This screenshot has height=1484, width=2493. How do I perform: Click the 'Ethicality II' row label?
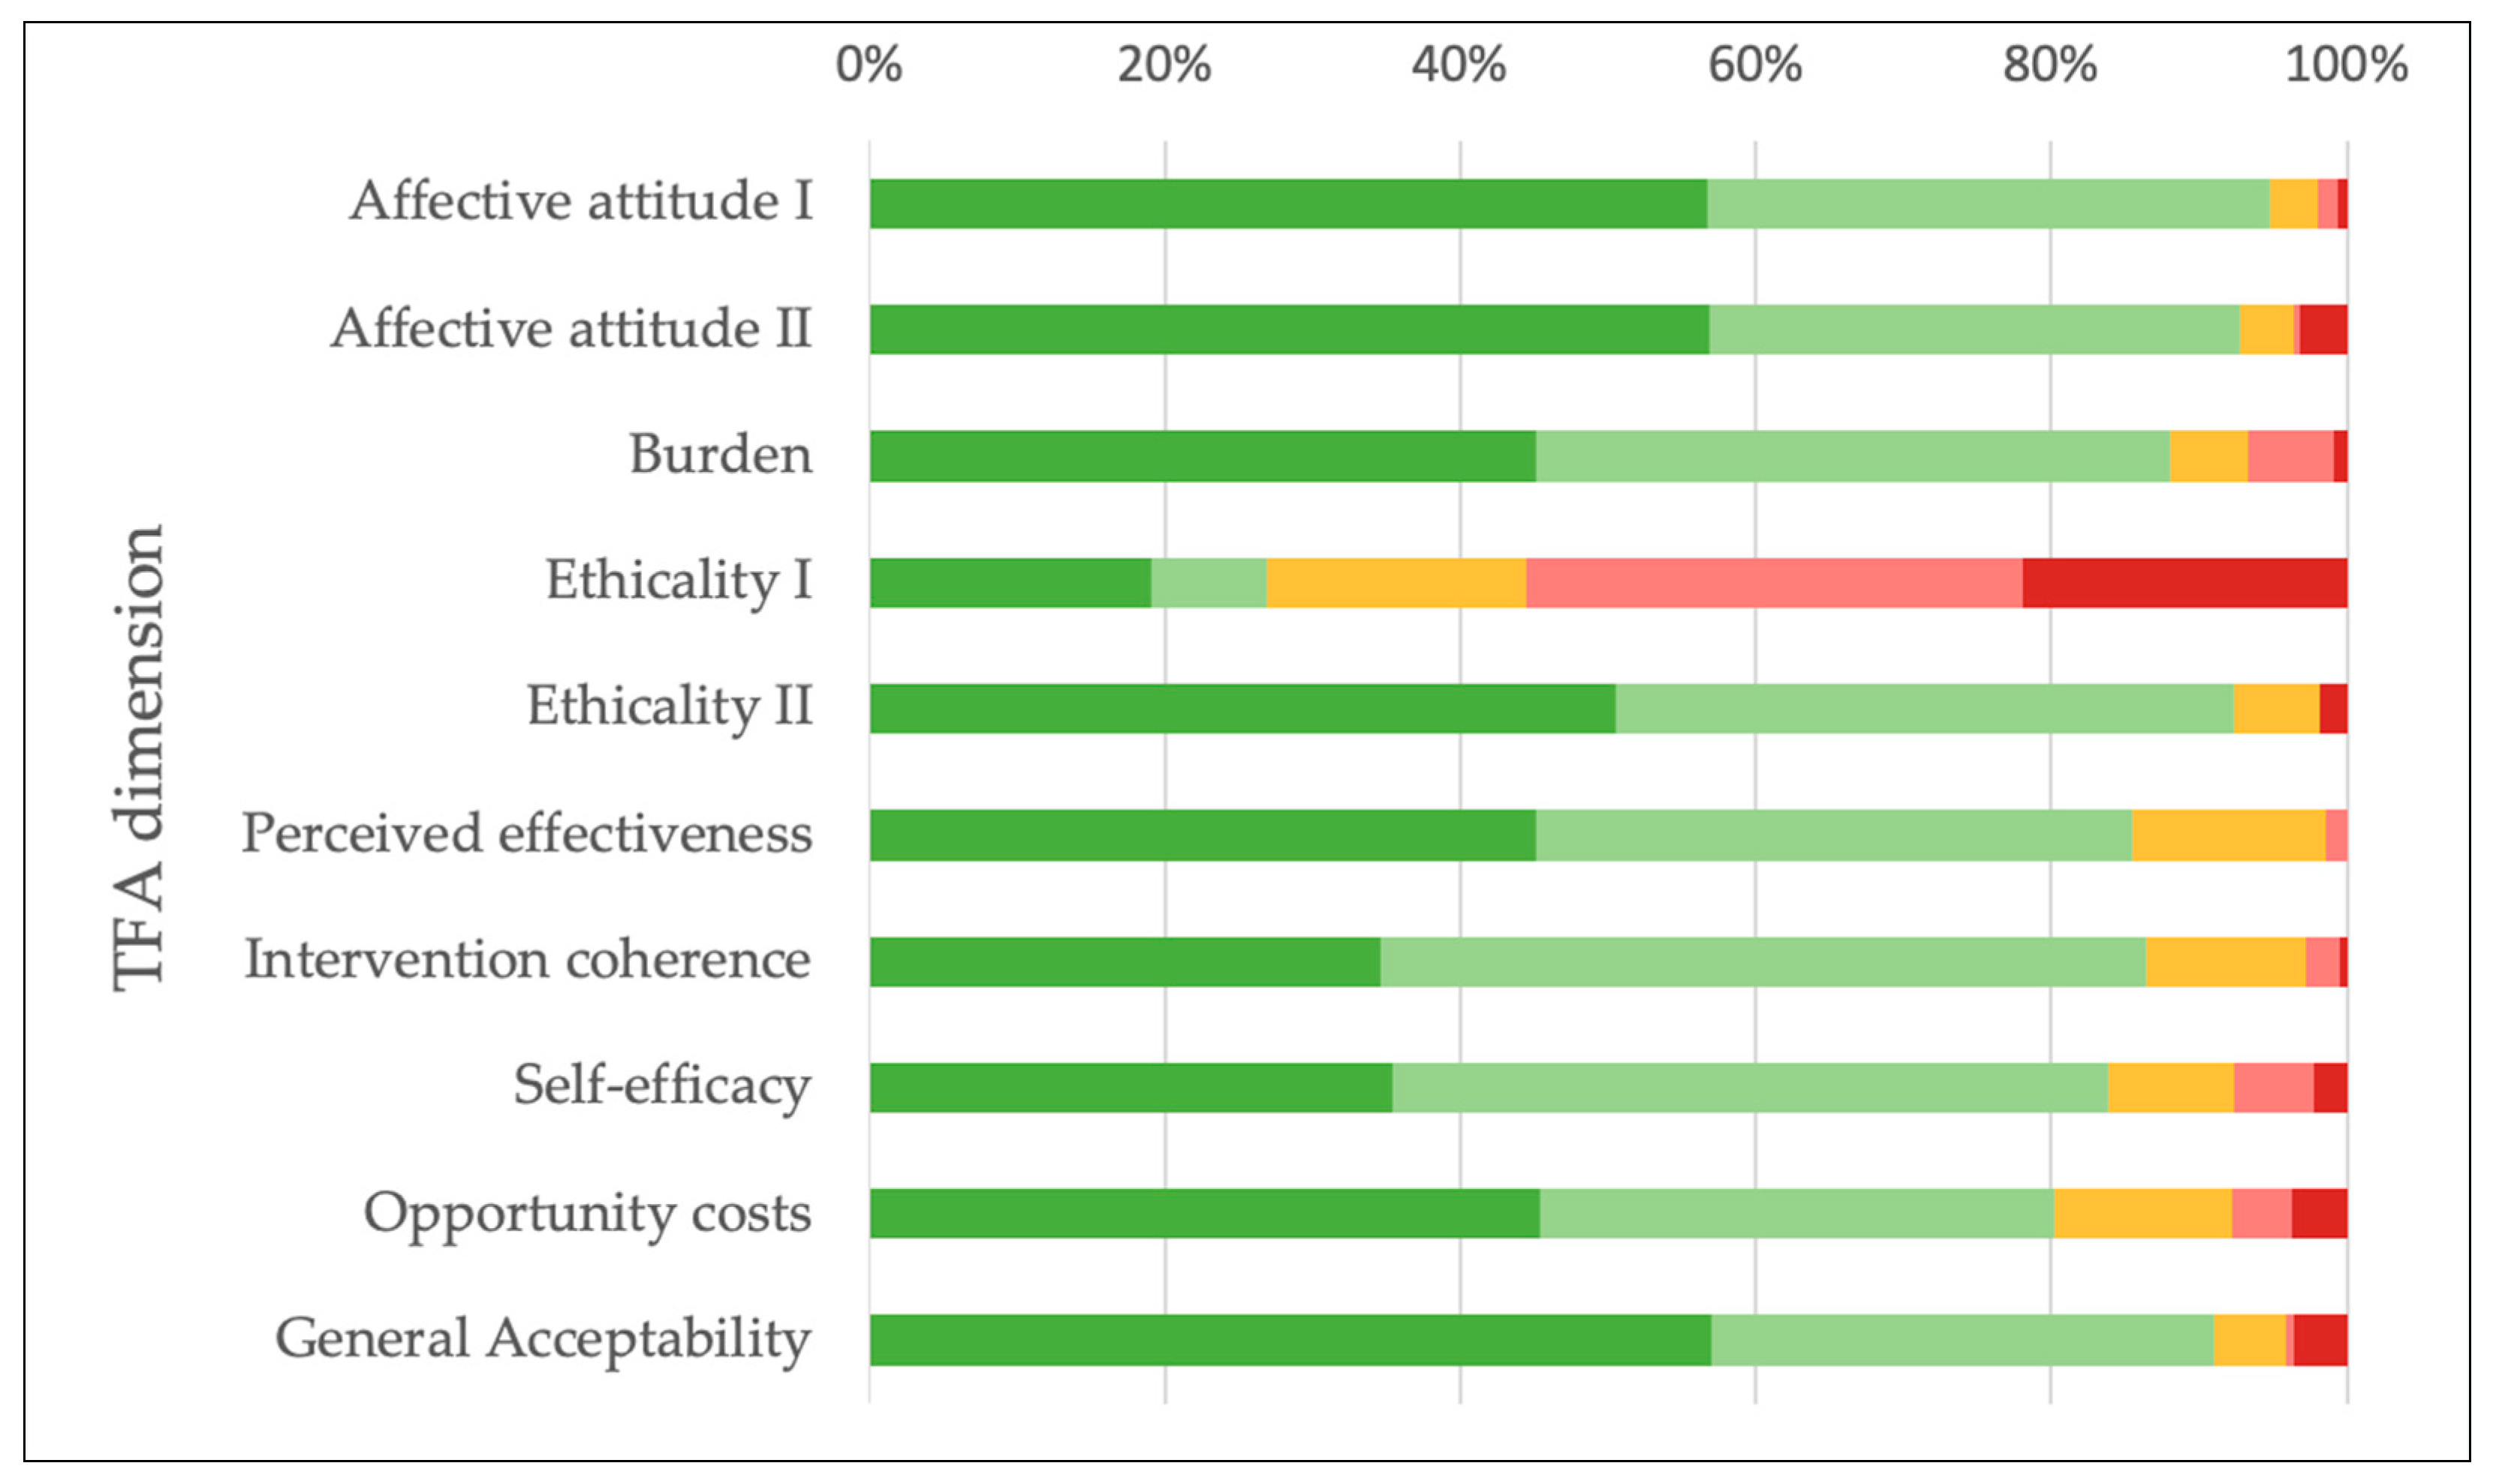point(669,707)
